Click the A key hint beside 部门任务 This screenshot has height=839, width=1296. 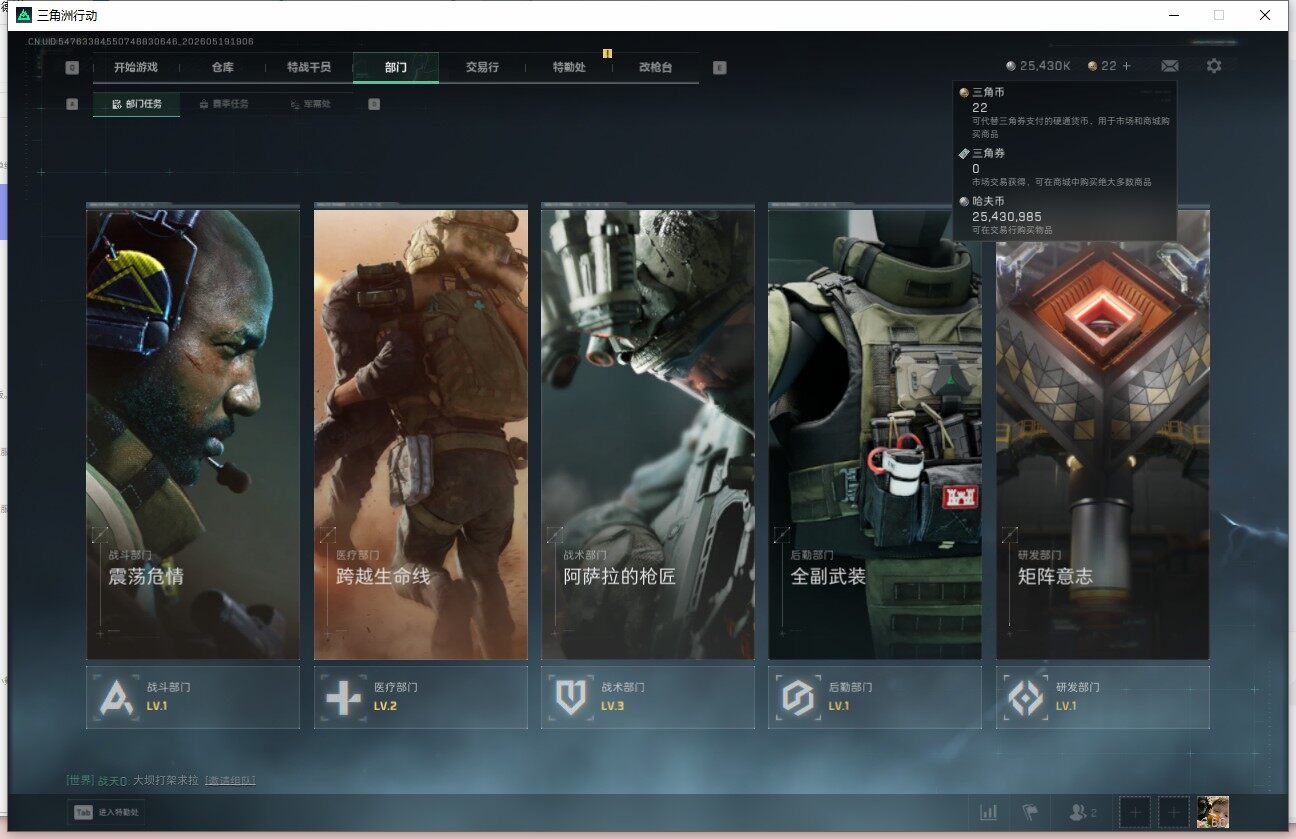coord(72,103)
